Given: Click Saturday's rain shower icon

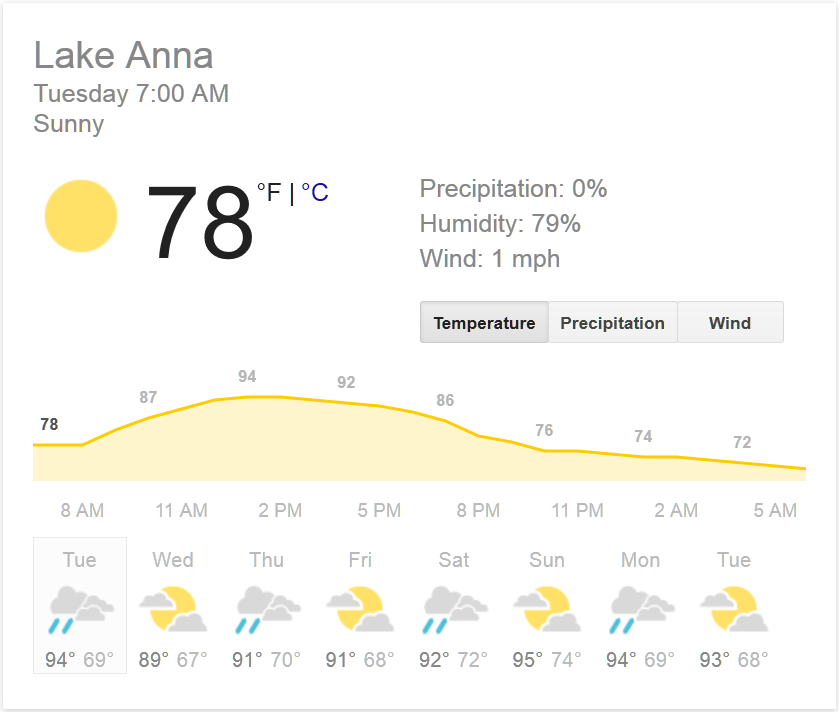Looking at the screenshot, I should point(454,609).
